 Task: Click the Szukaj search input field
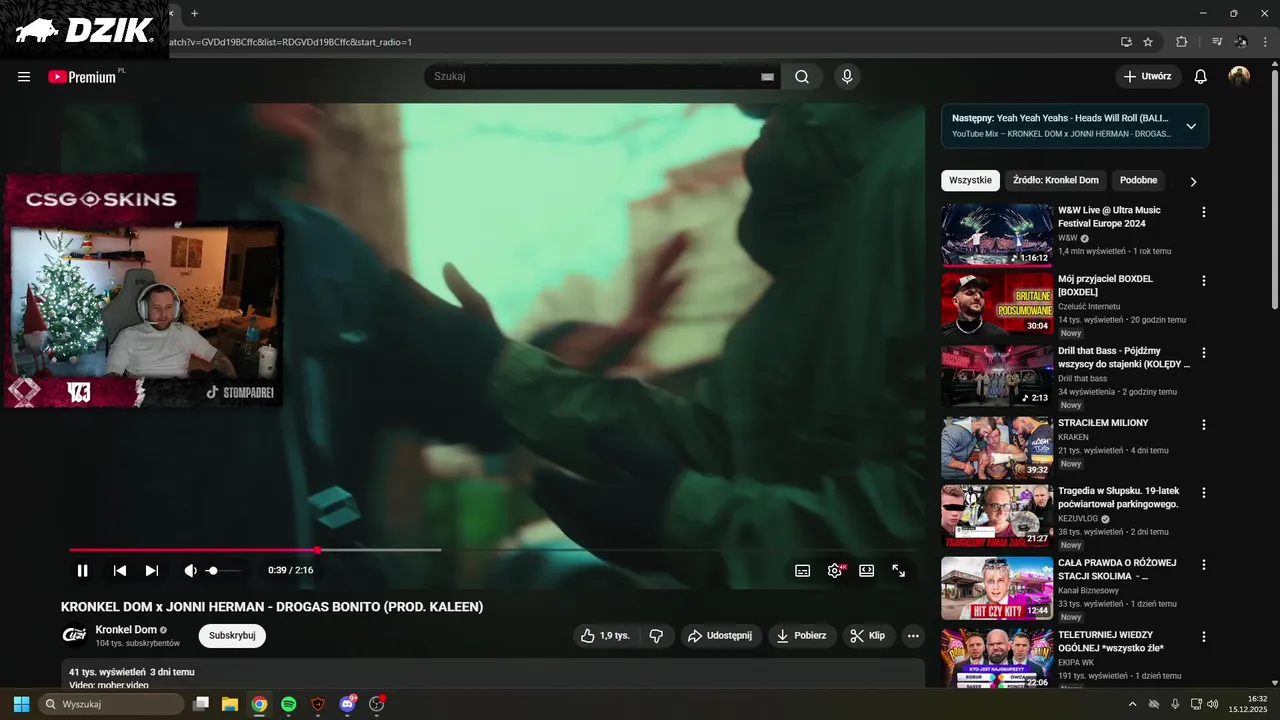click(595, 77)
